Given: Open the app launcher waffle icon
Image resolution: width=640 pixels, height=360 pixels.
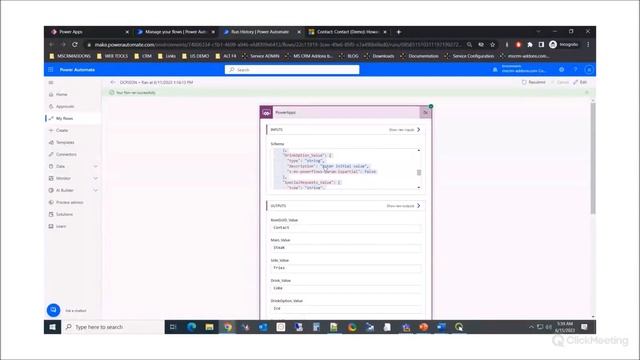Looking at the screenshot, I should tap(51, 70).
